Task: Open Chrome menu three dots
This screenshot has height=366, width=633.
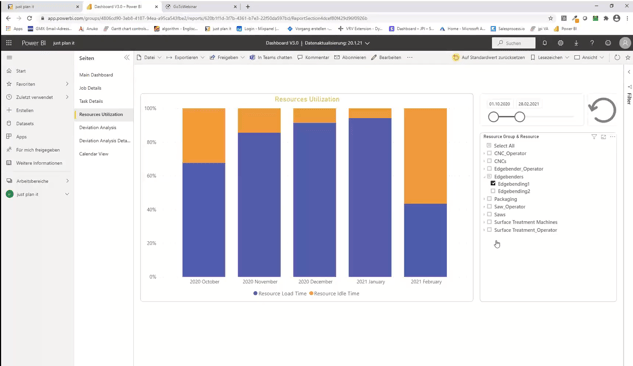Action: click(627, 18)
